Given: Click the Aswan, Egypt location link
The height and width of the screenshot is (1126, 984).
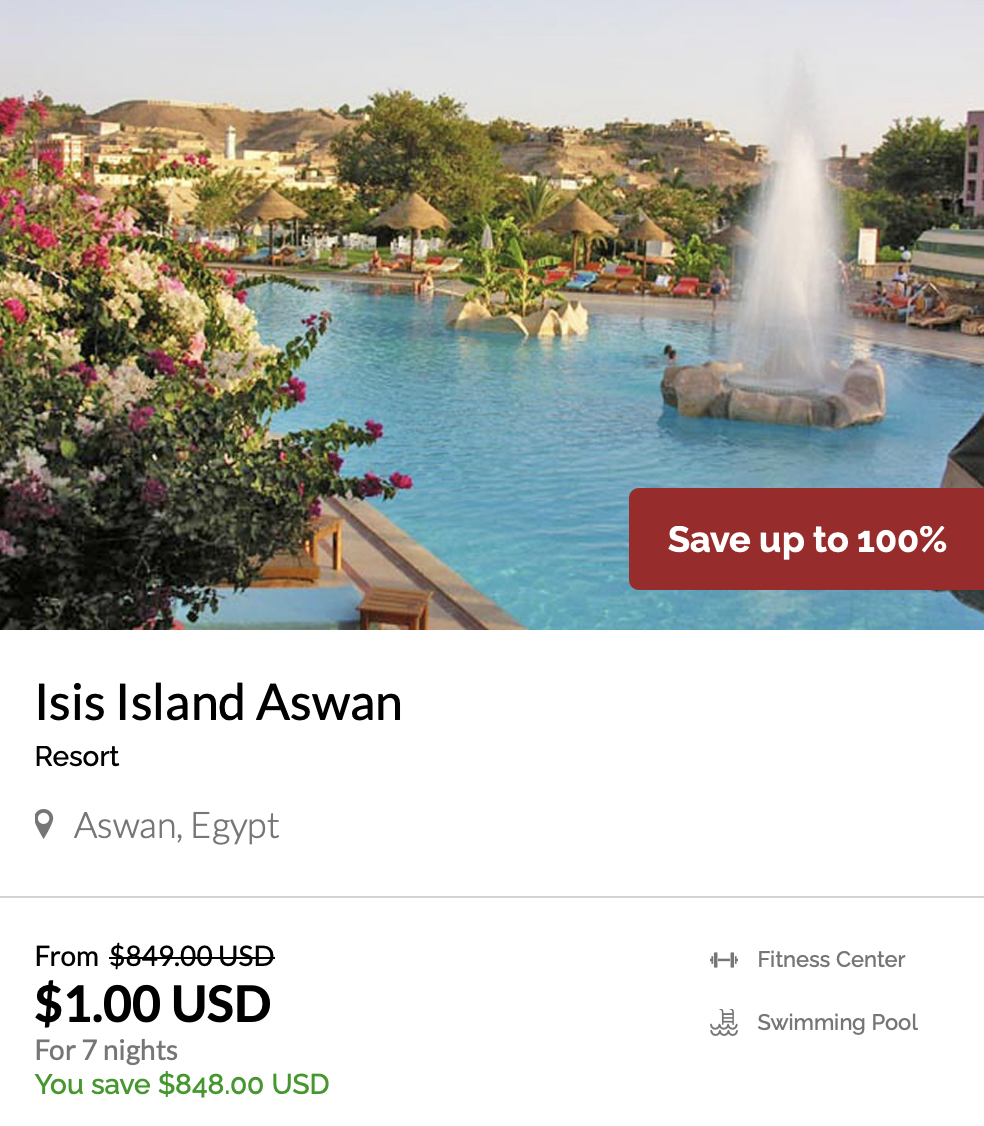Looking at the screenshot, I should (x=176, y=824).
